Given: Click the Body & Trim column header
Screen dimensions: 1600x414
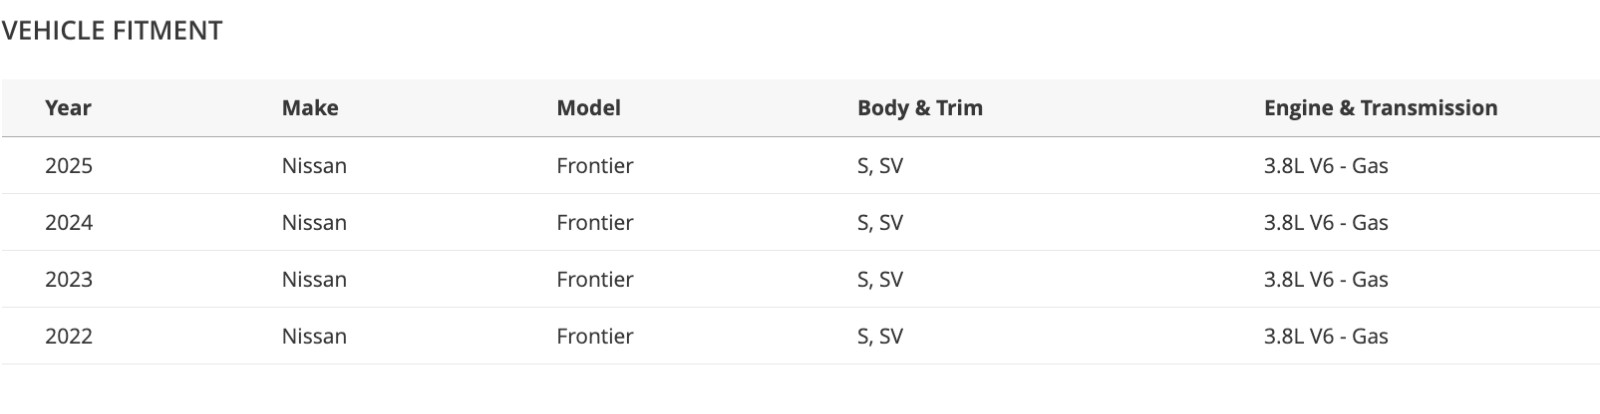Looking at the screenshot, I should tap(919, 108).
